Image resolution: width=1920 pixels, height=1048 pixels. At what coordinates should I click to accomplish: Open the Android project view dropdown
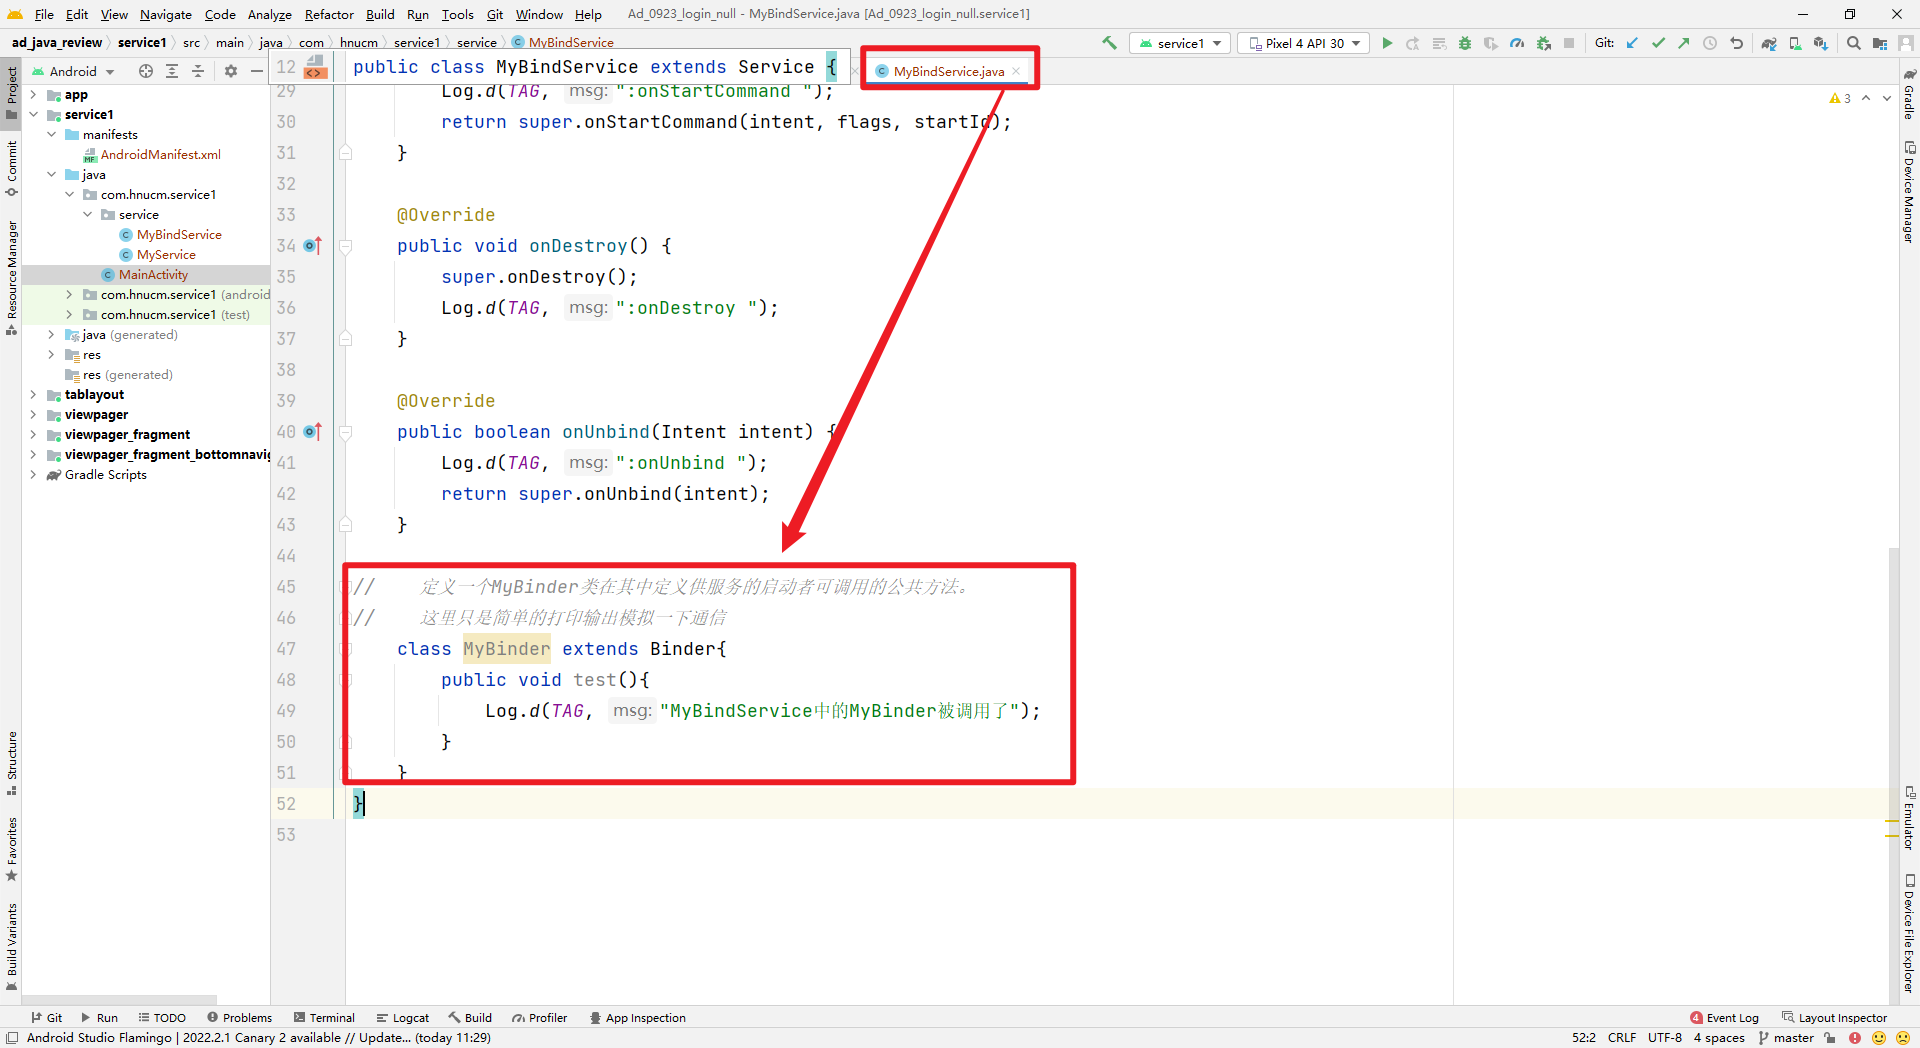pyautogui.click(x=73, y=71)
